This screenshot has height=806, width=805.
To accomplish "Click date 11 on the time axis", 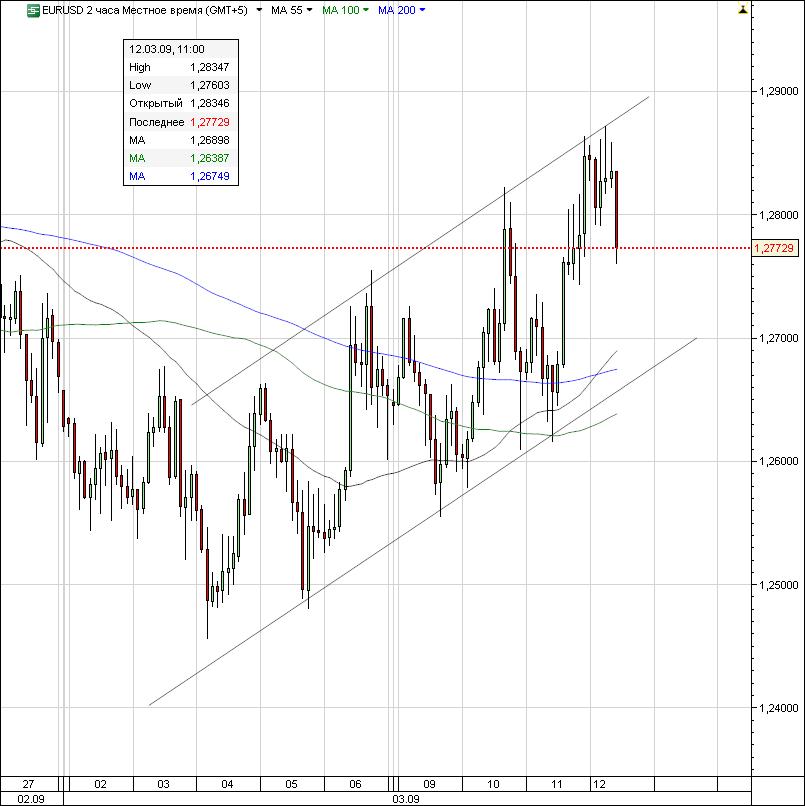I will (557, 784).
